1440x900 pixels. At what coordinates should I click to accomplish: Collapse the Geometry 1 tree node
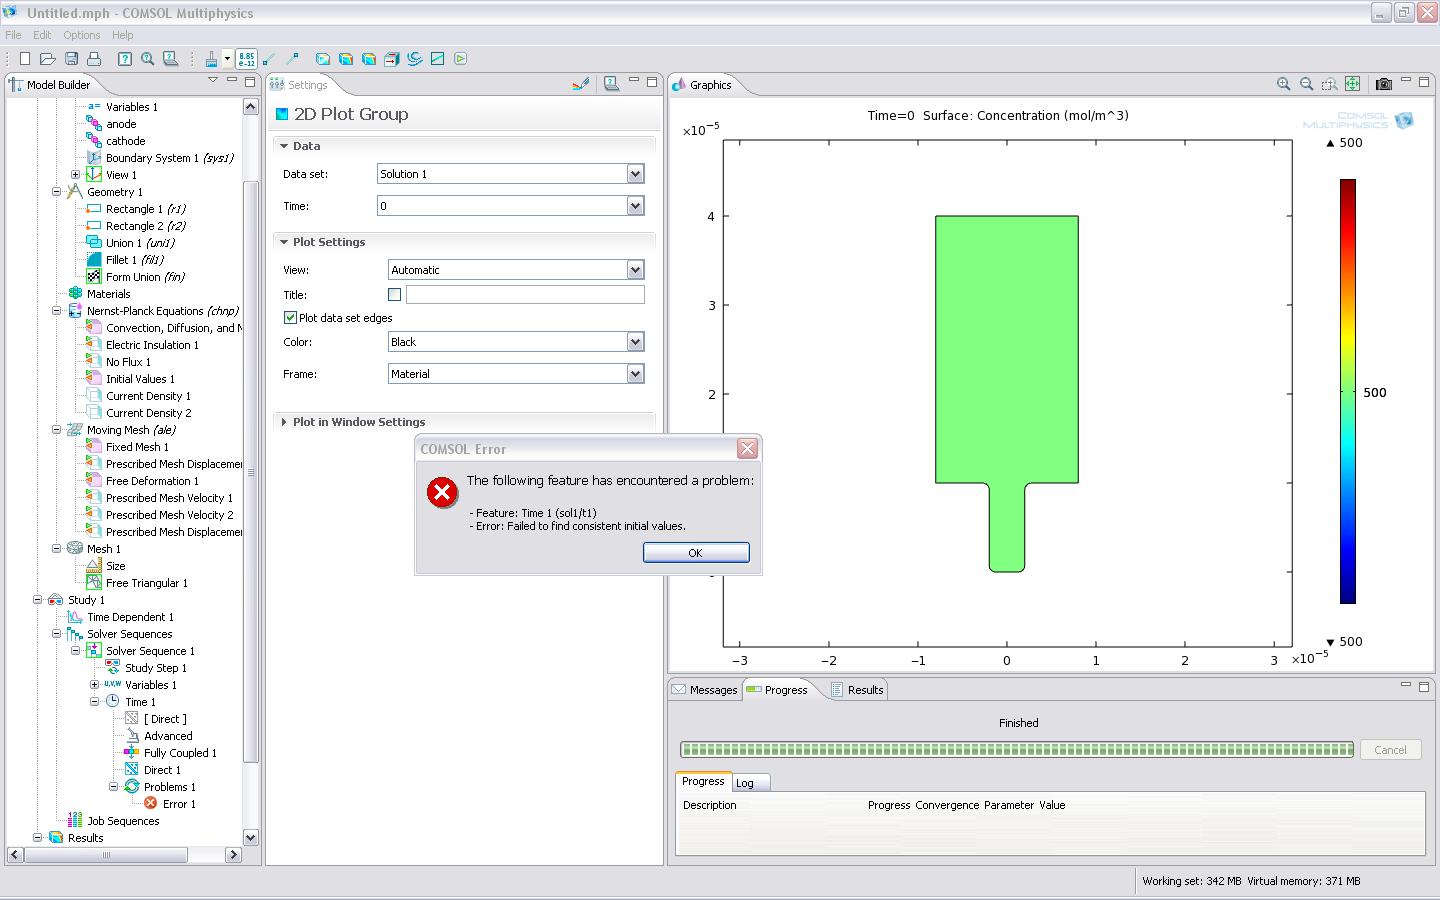(x=57, y=192)
